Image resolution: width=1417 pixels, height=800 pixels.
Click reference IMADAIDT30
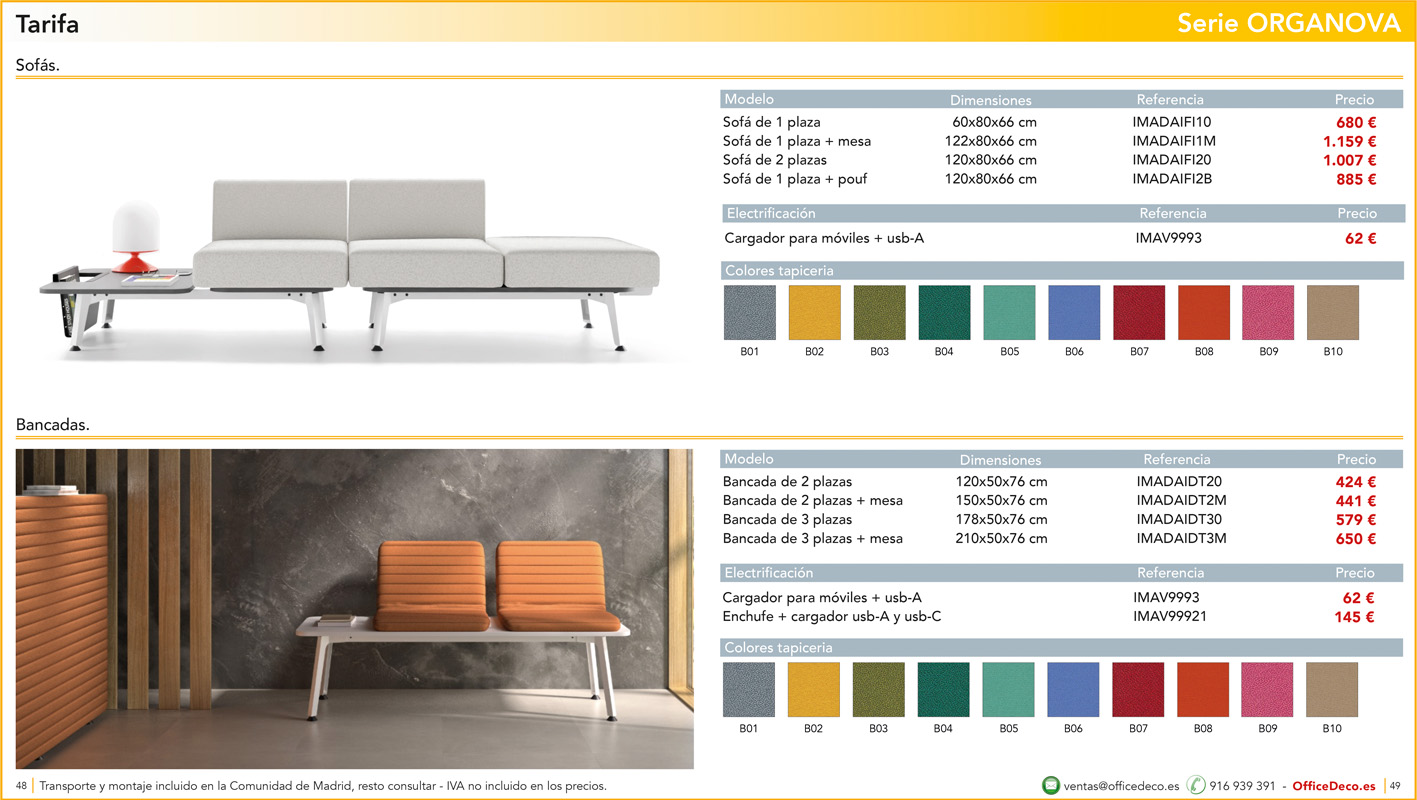click(1179, 520)
